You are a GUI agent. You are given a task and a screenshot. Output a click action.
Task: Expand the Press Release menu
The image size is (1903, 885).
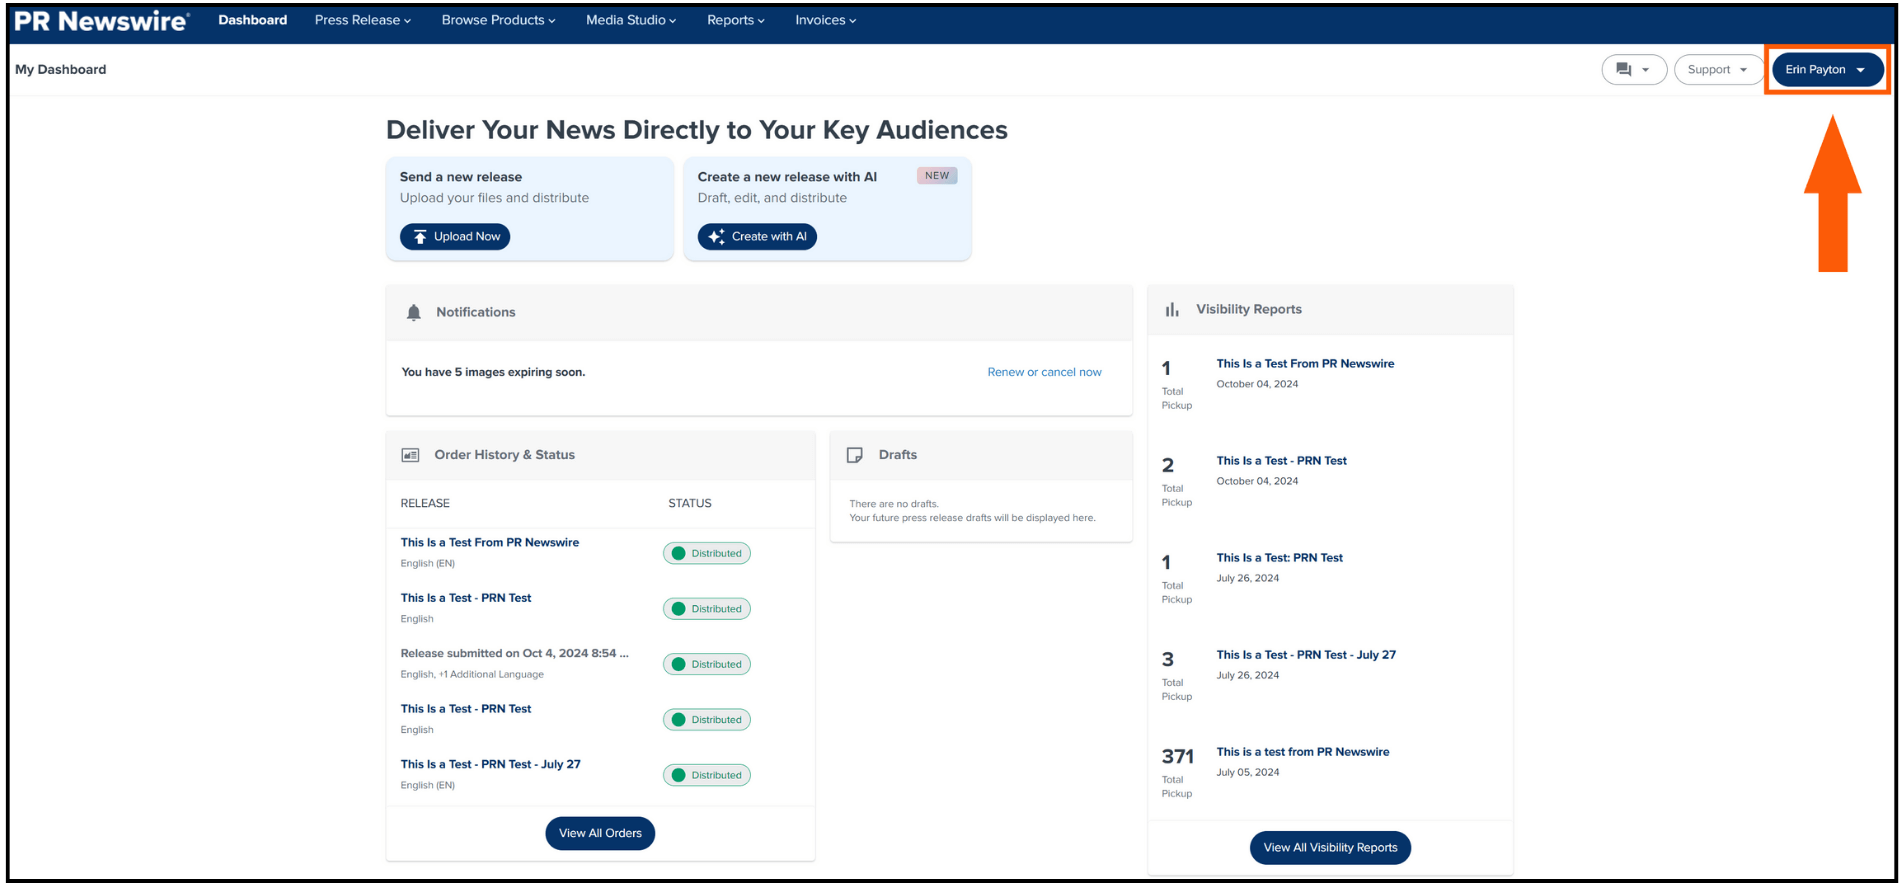[x=362, y=20]
